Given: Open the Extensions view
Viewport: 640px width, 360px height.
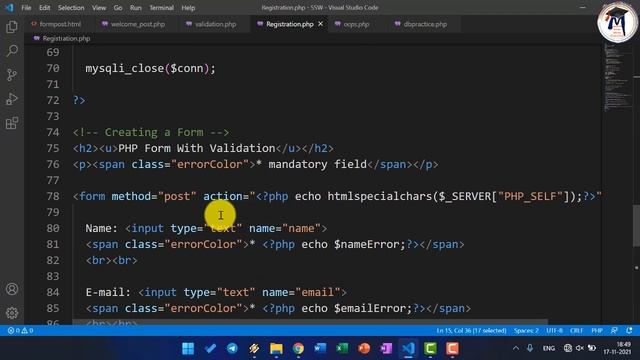Looking at the screenshot, I should 12,123.
